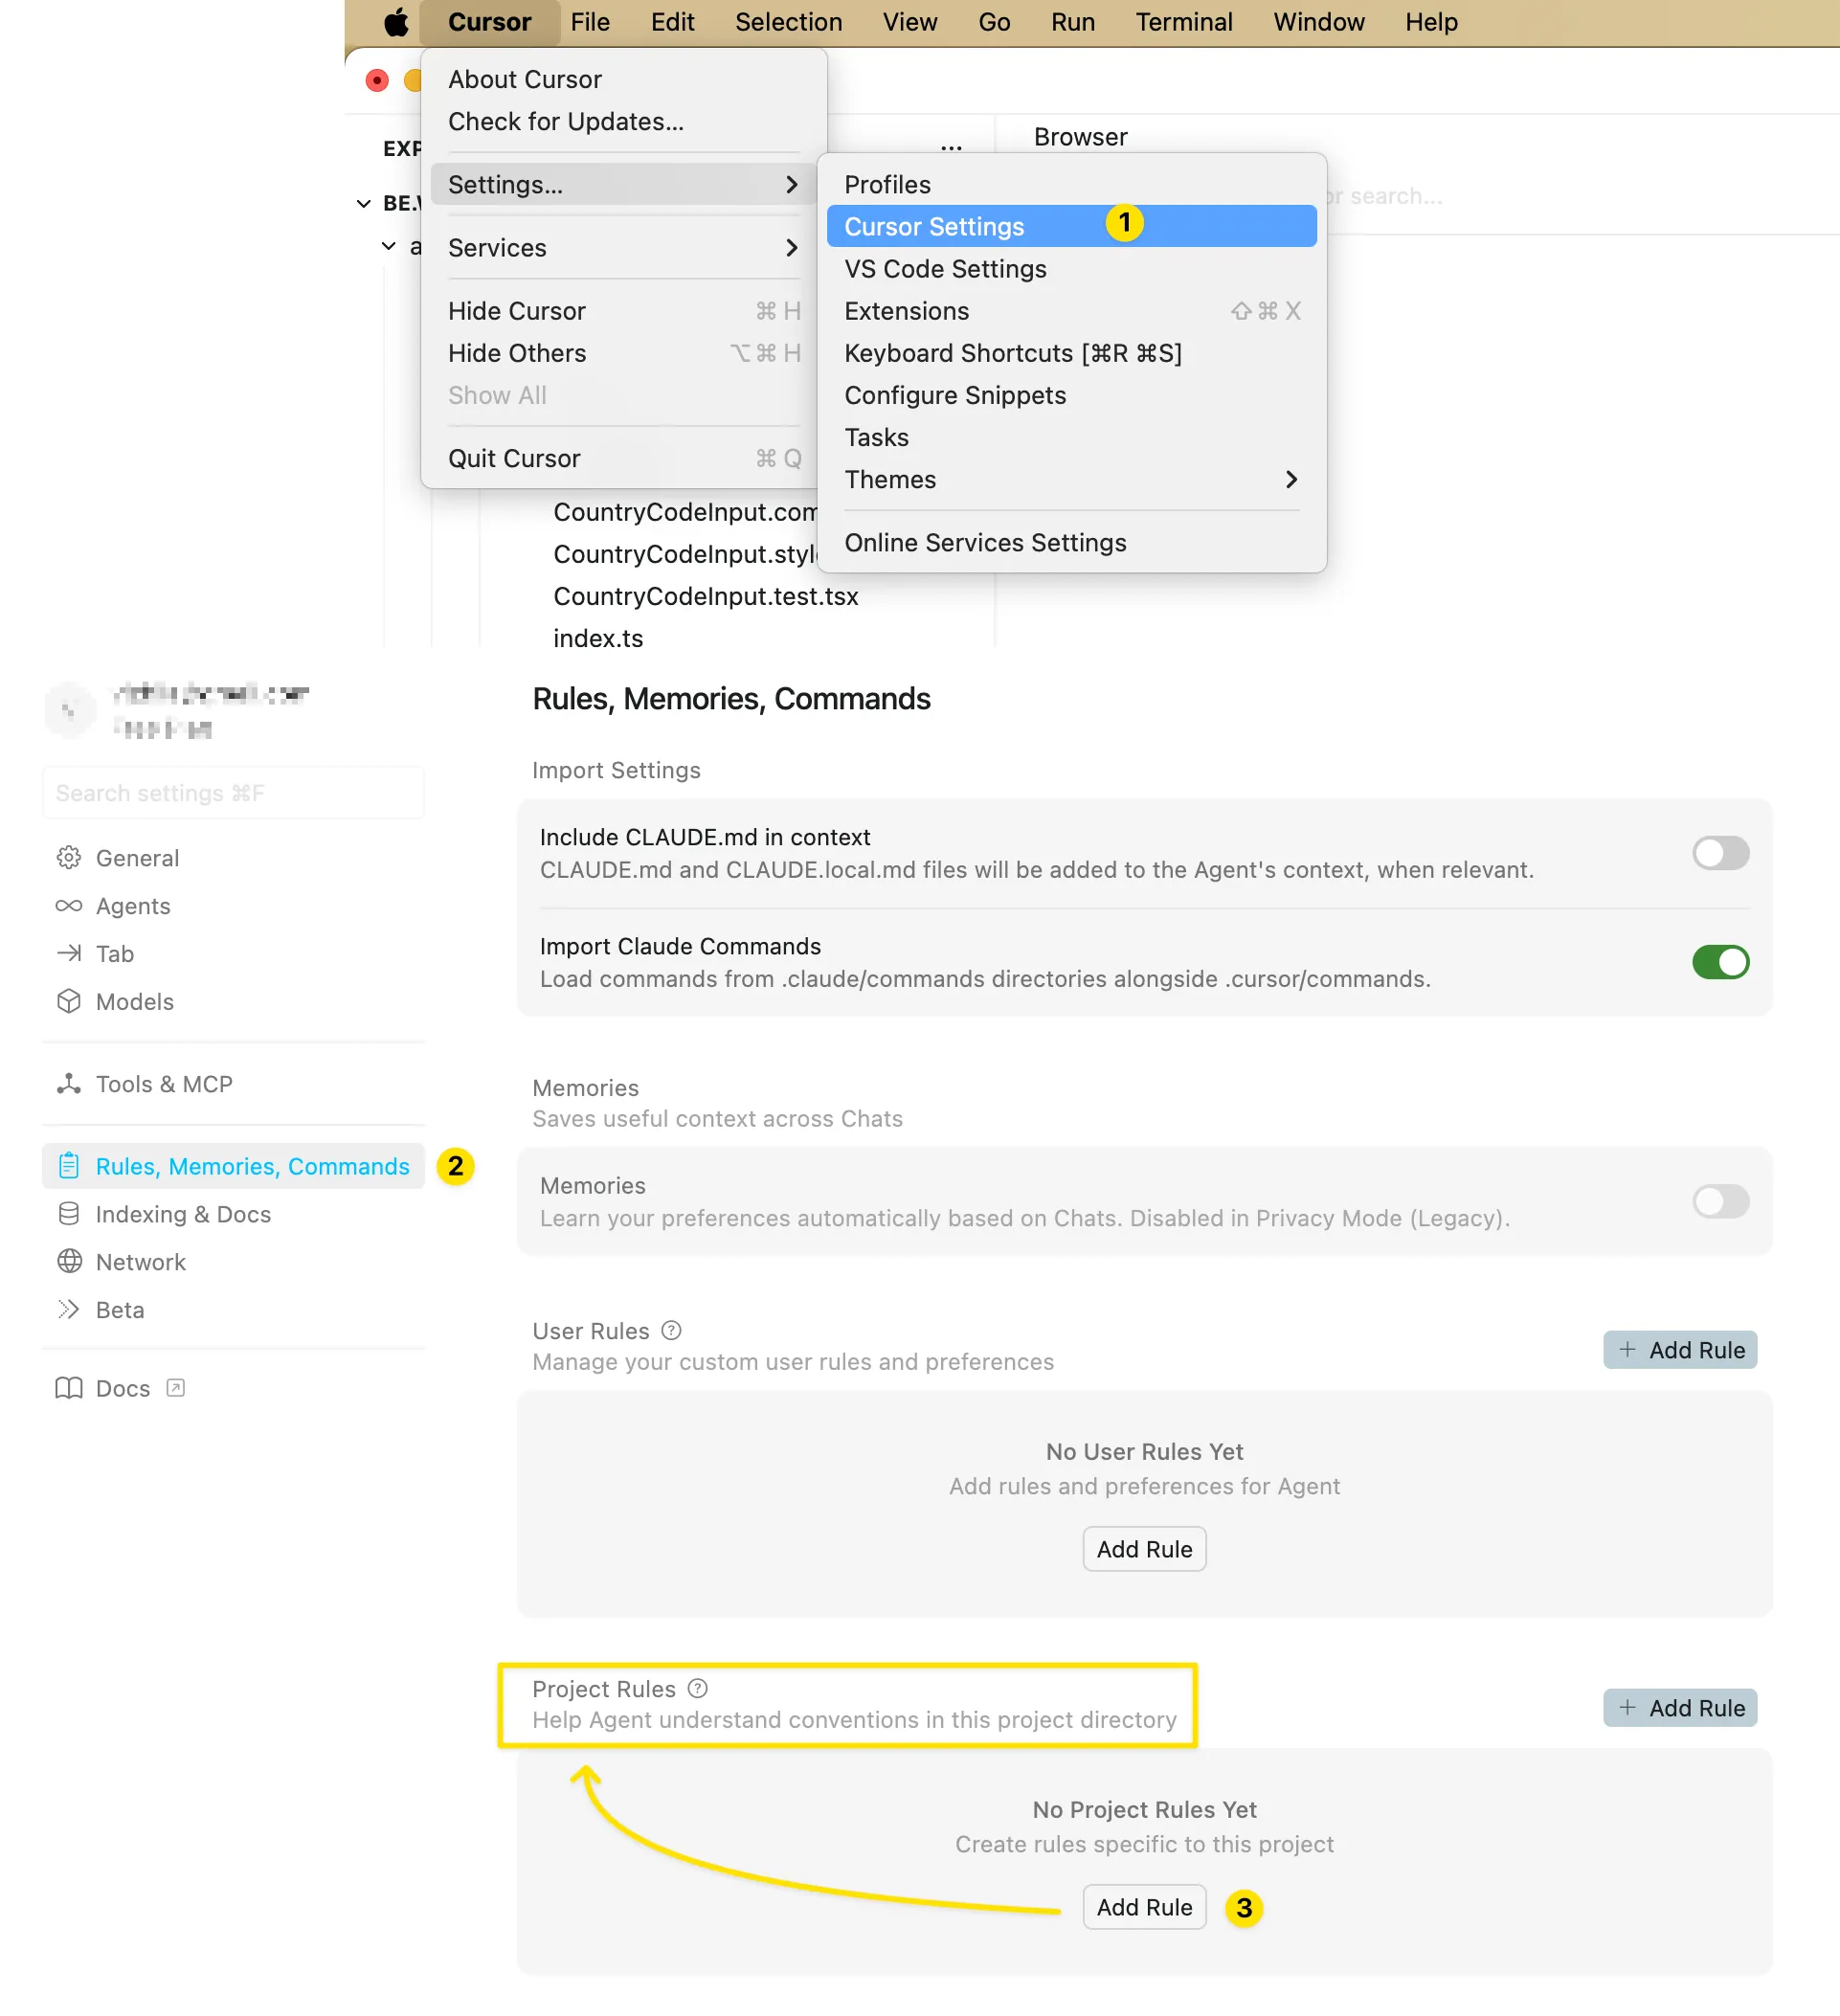Click Add Rule under No User Rules Yet
The width and height of the screenshot is (1840, 2016).
[1144, 1548]
